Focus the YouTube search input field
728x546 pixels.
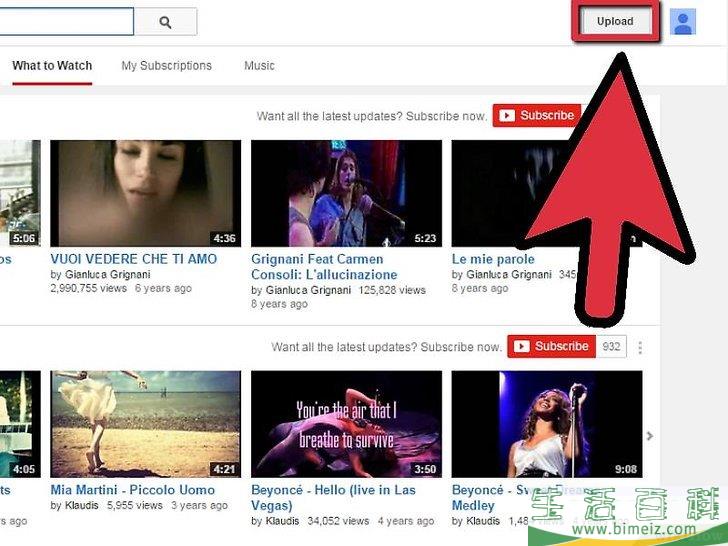tap(66, 21)
